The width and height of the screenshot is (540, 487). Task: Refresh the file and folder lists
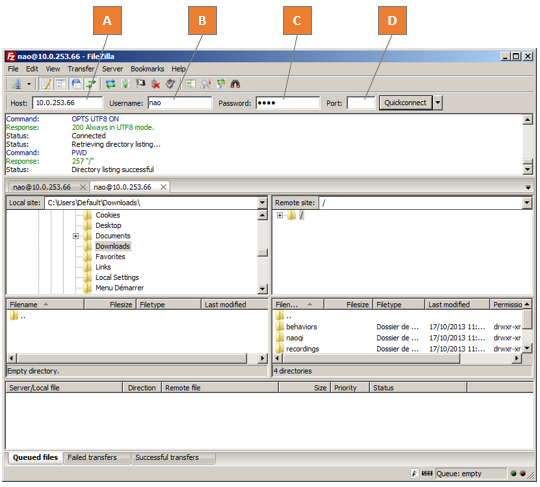(111, 84)
